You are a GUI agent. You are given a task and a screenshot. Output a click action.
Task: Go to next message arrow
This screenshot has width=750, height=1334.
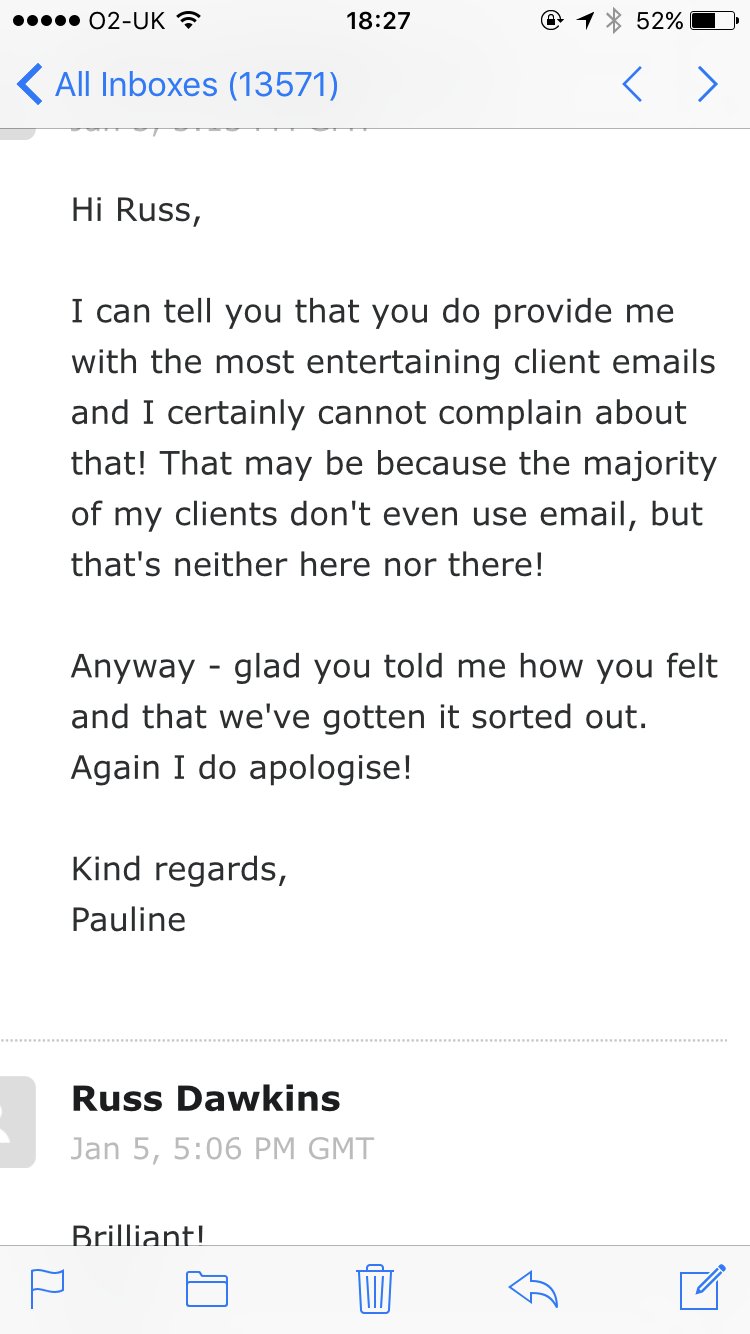tap(707, 85)
